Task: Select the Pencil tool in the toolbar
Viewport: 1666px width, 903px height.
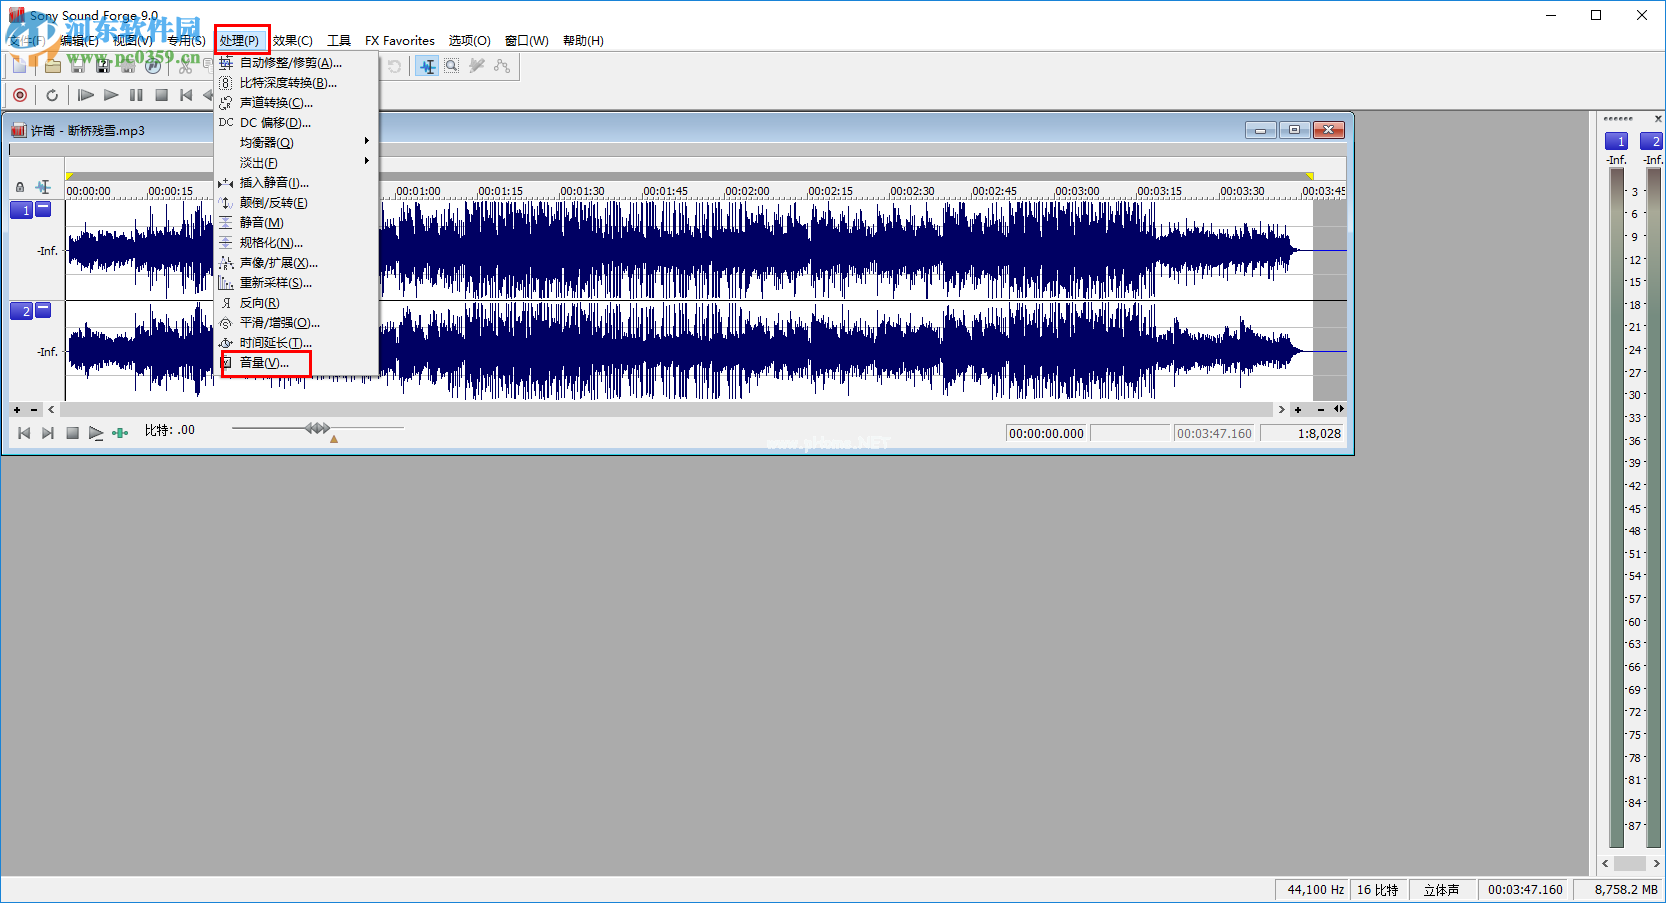Action: [477, 66]
